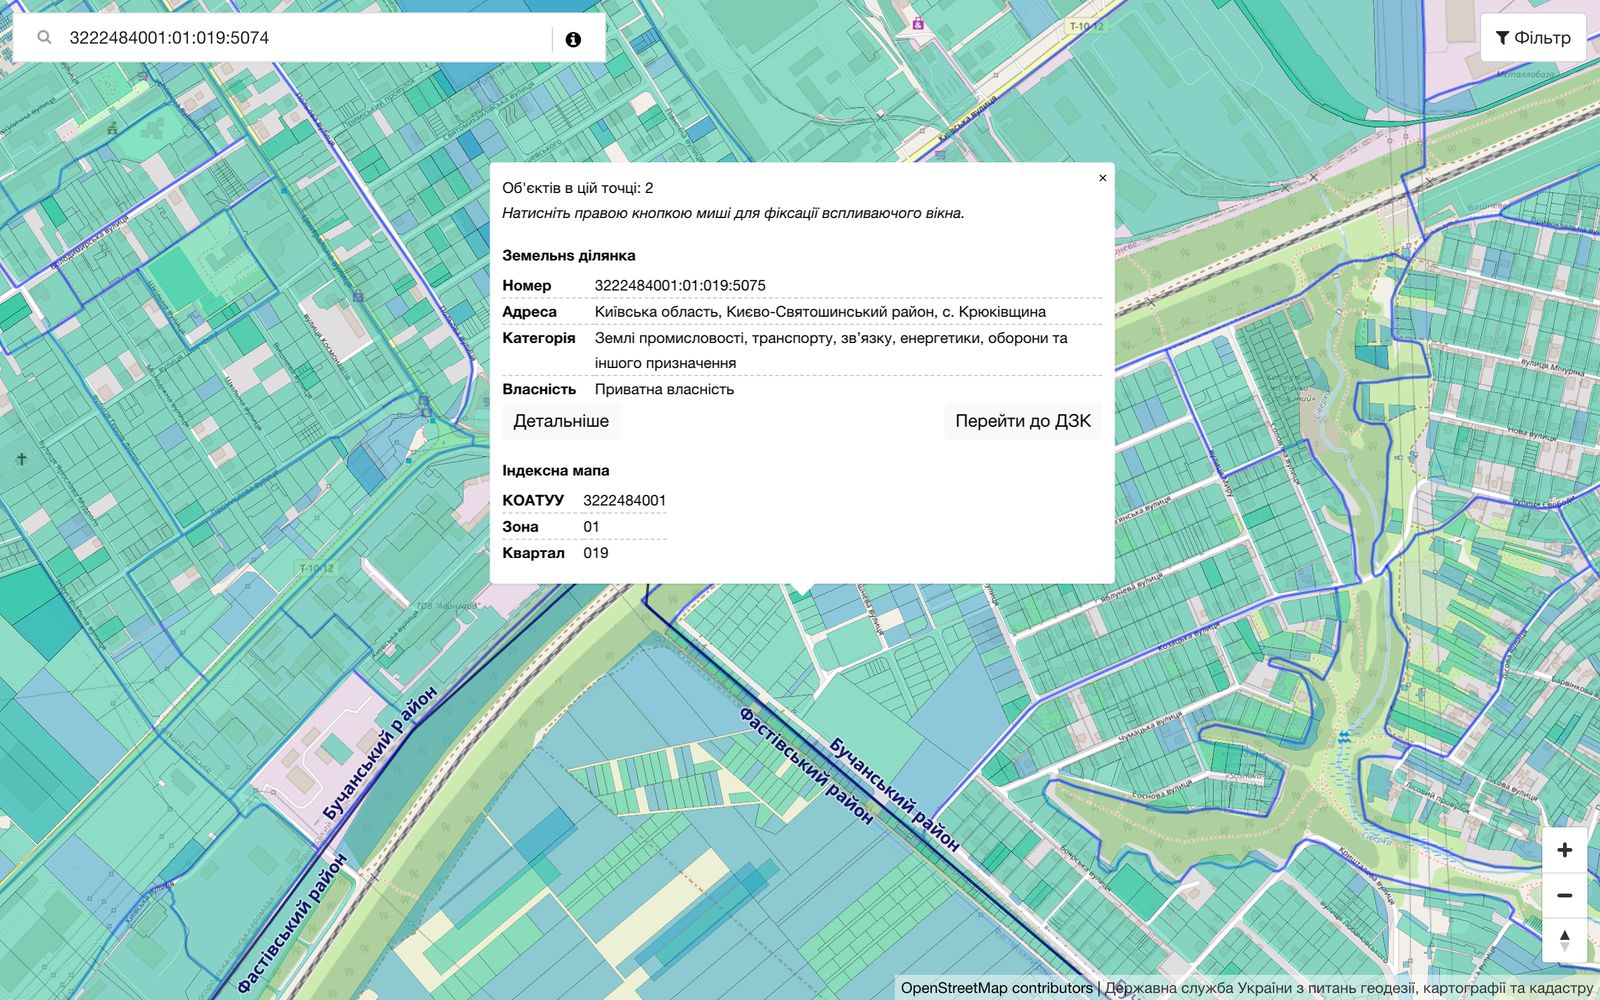
Task: Open Державна служба України attribution link
Action: tap(1349, 988)
